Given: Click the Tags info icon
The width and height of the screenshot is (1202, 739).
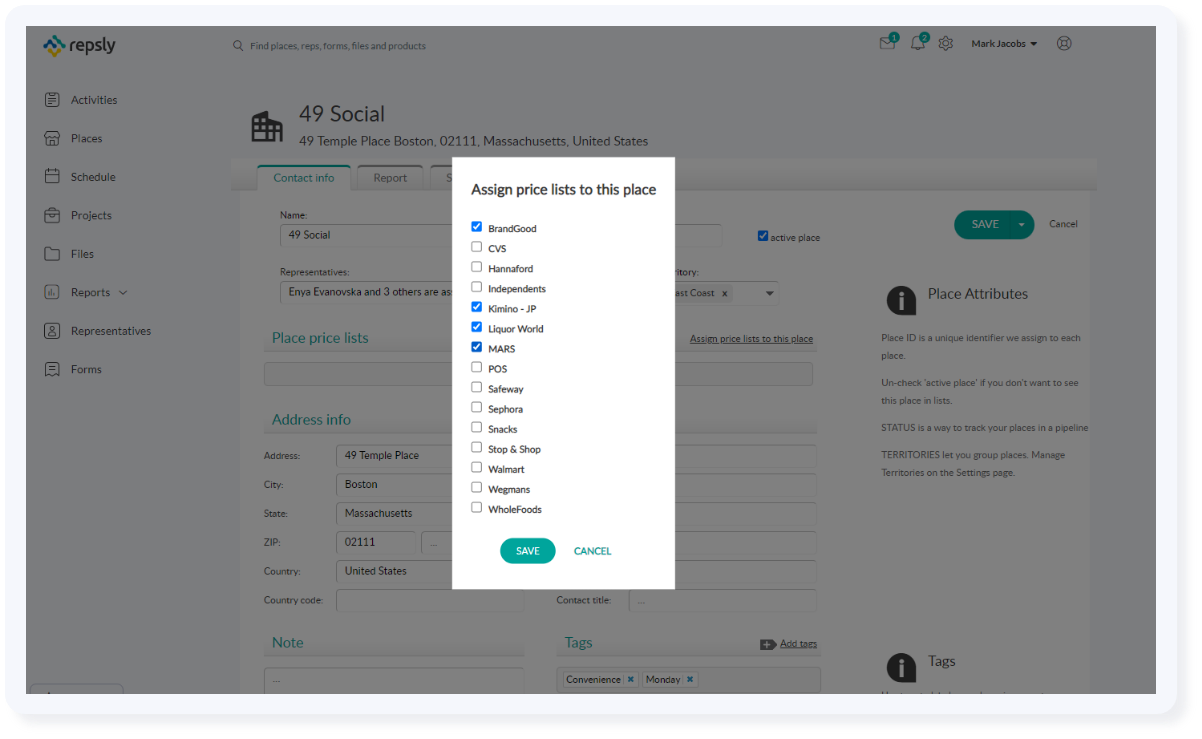Looking at the screenshot, I should pyautogui.click(x=901, y=667).
